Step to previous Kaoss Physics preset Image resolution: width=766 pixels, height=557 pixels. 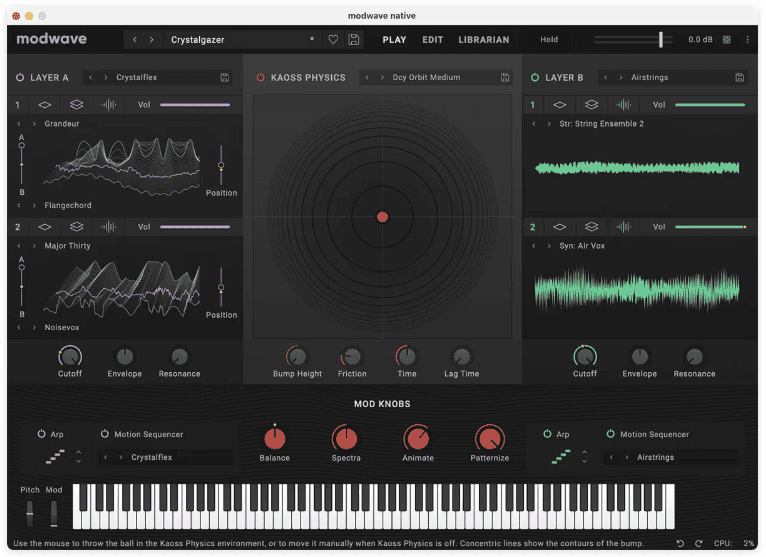point(367,77)
